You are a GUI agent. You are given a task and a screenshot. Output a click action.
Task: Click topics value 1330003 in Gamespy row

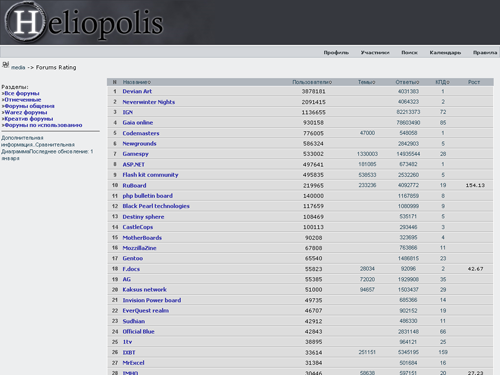367,154
